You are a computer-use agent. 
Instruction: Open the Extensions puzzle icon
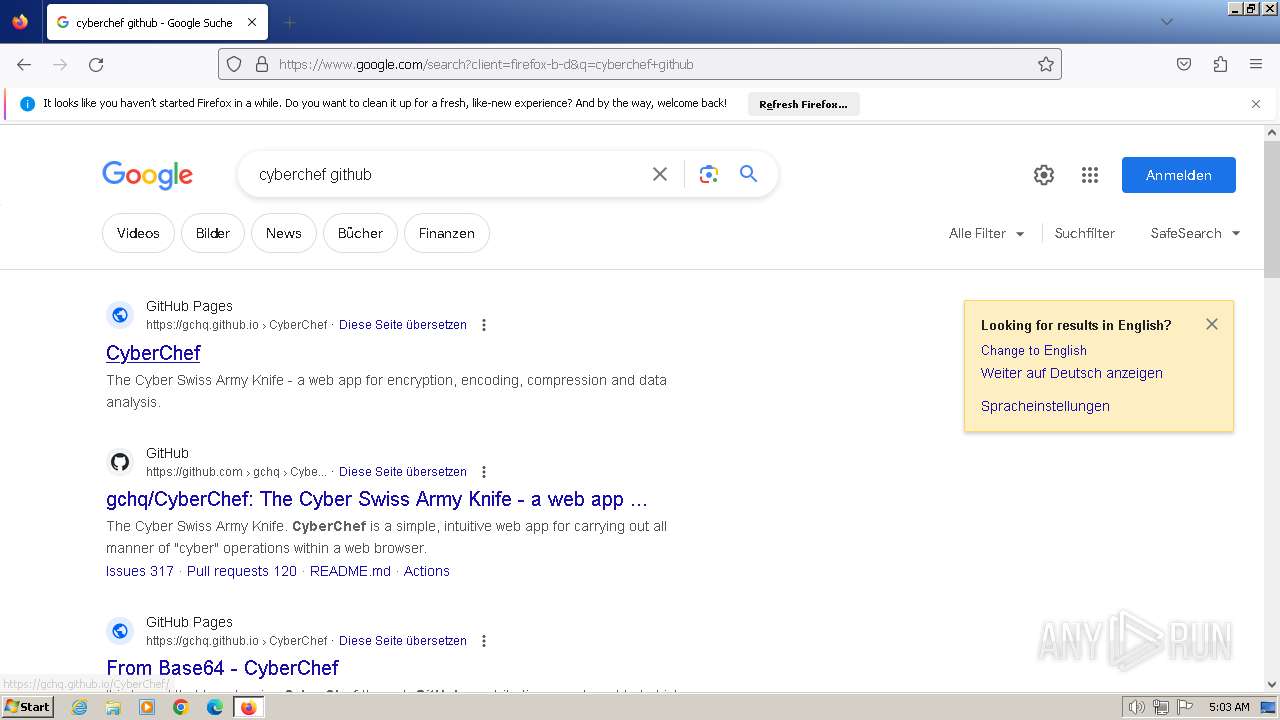pyautogui.click(x=1220, y=64)
